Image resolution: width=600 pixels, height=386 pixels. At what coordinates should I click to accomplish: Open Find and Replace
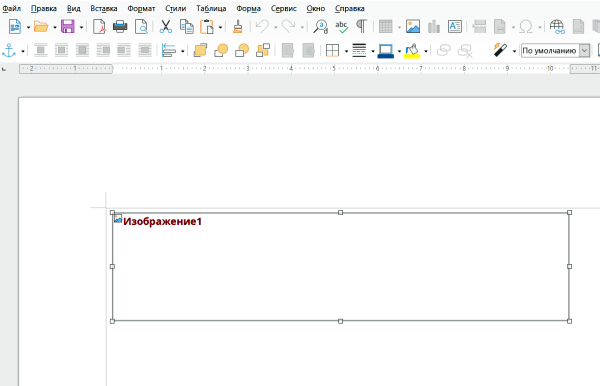pos(321,27)
